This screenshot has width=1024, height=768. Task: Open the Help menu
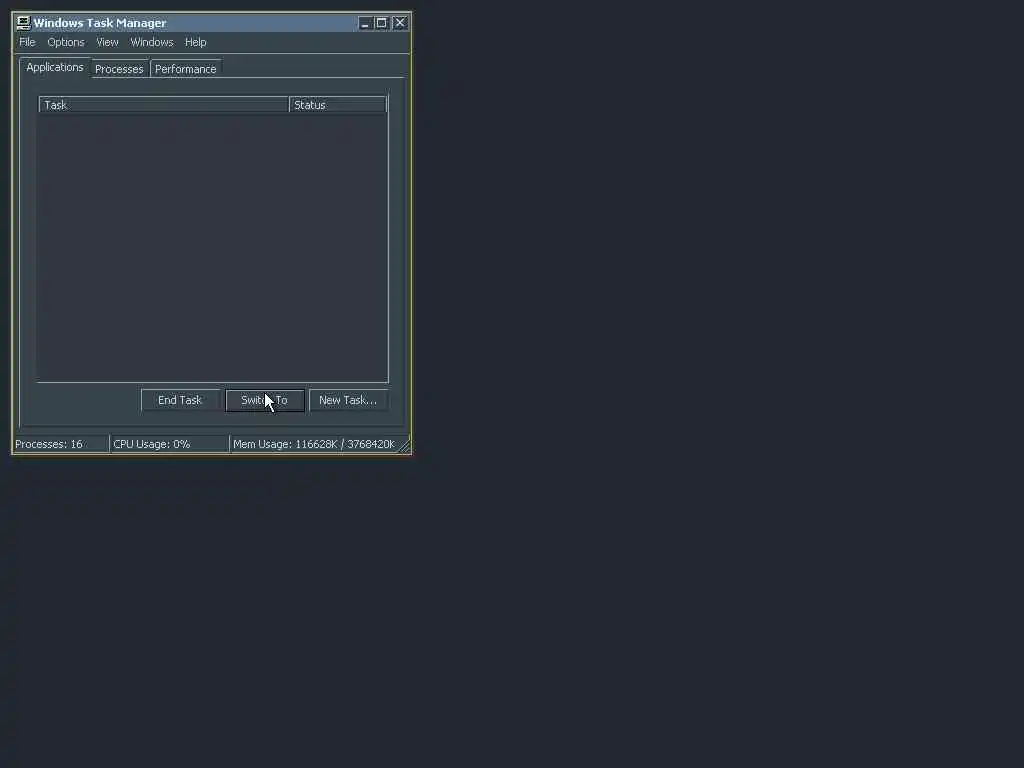195,42
